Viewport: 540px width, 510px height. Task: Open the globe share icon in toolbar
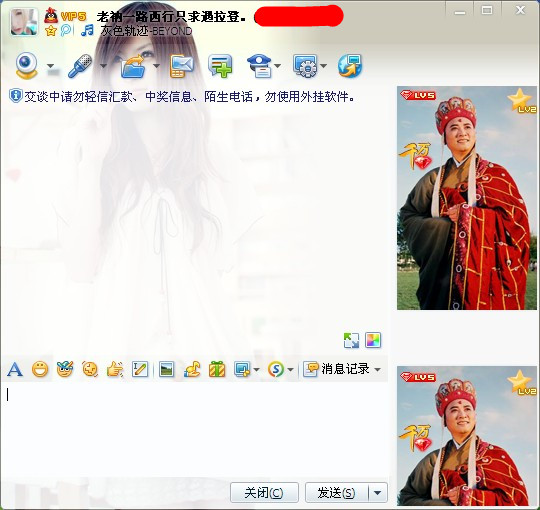pyautogui.click(x=350, y=66)
